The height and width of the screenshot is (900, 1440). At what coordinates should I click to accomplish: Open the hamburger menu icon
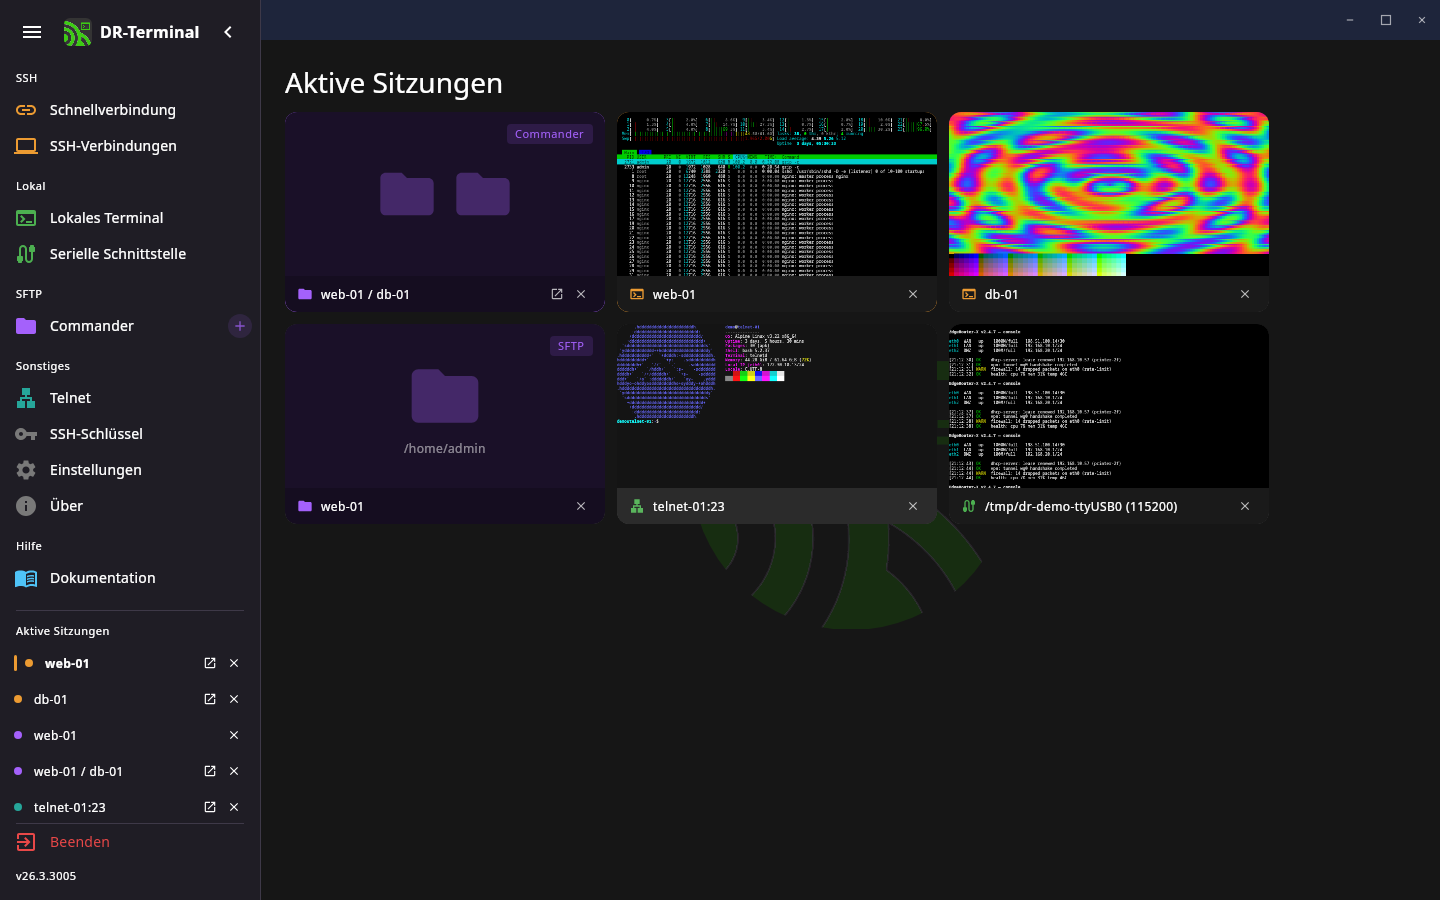tap(32, 32)
